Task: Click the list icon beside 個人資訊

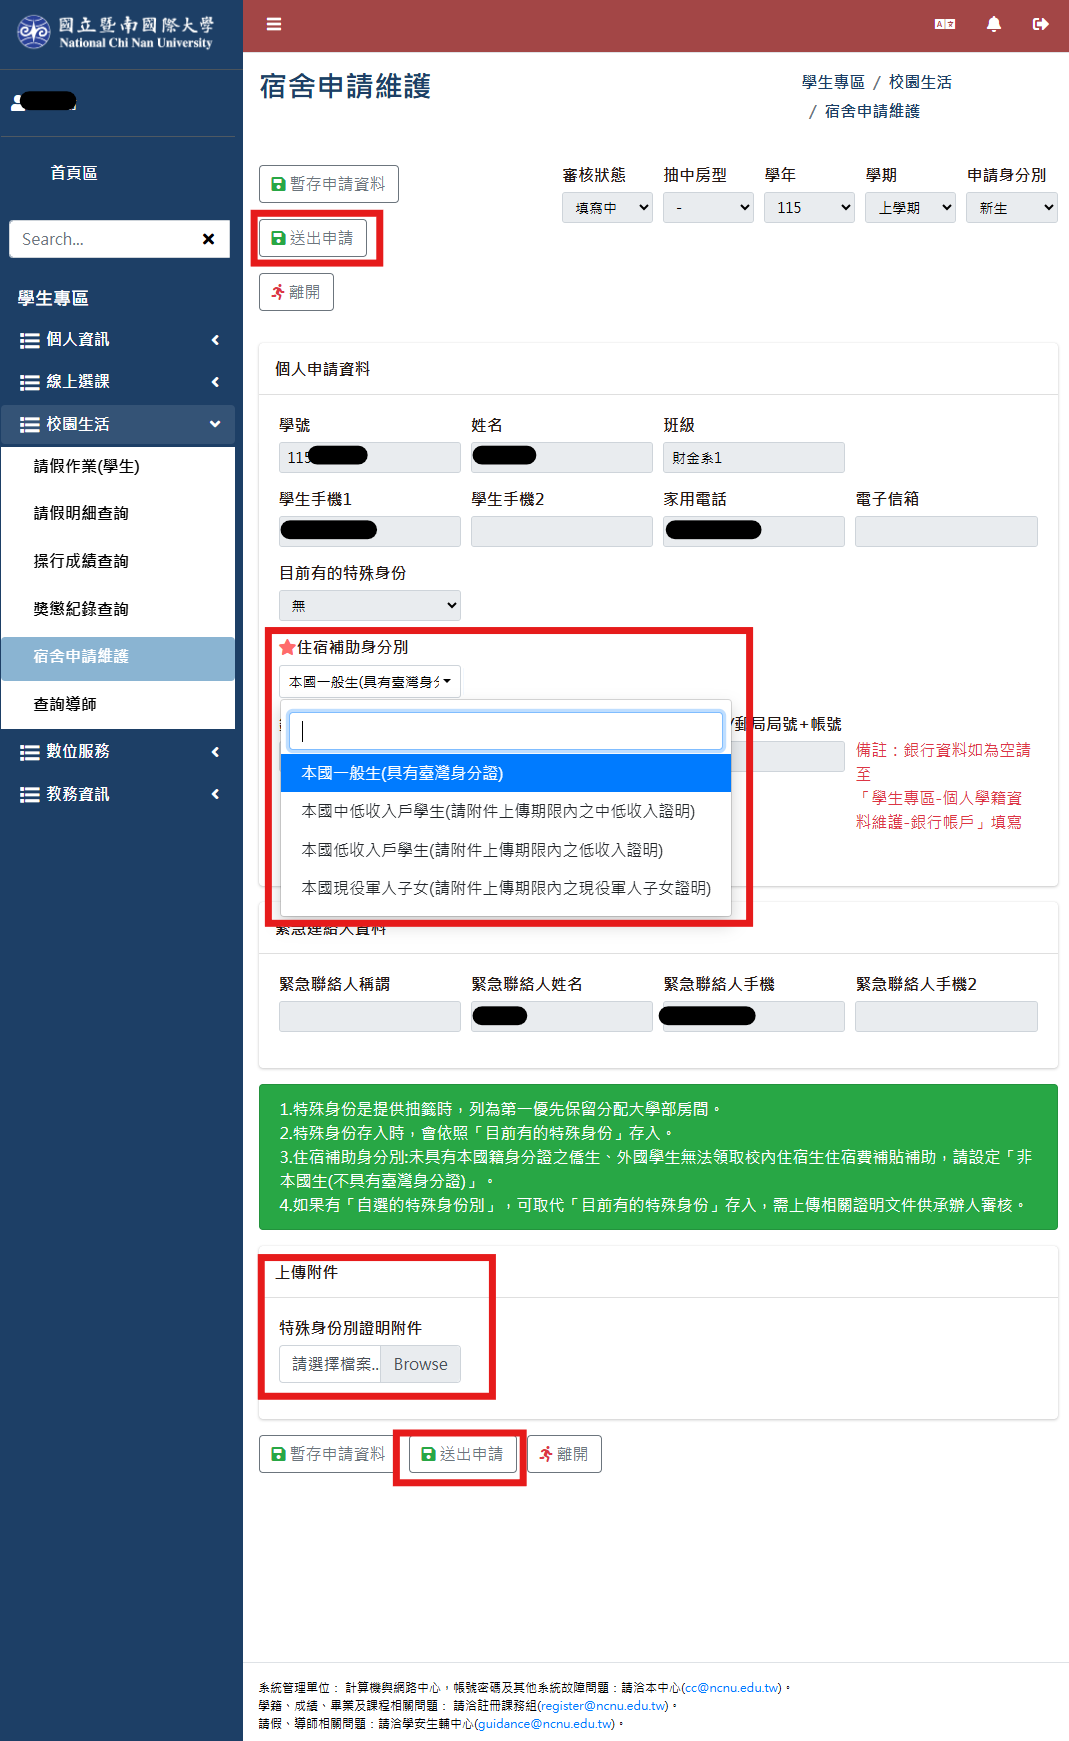Action: tap(30, 340)
